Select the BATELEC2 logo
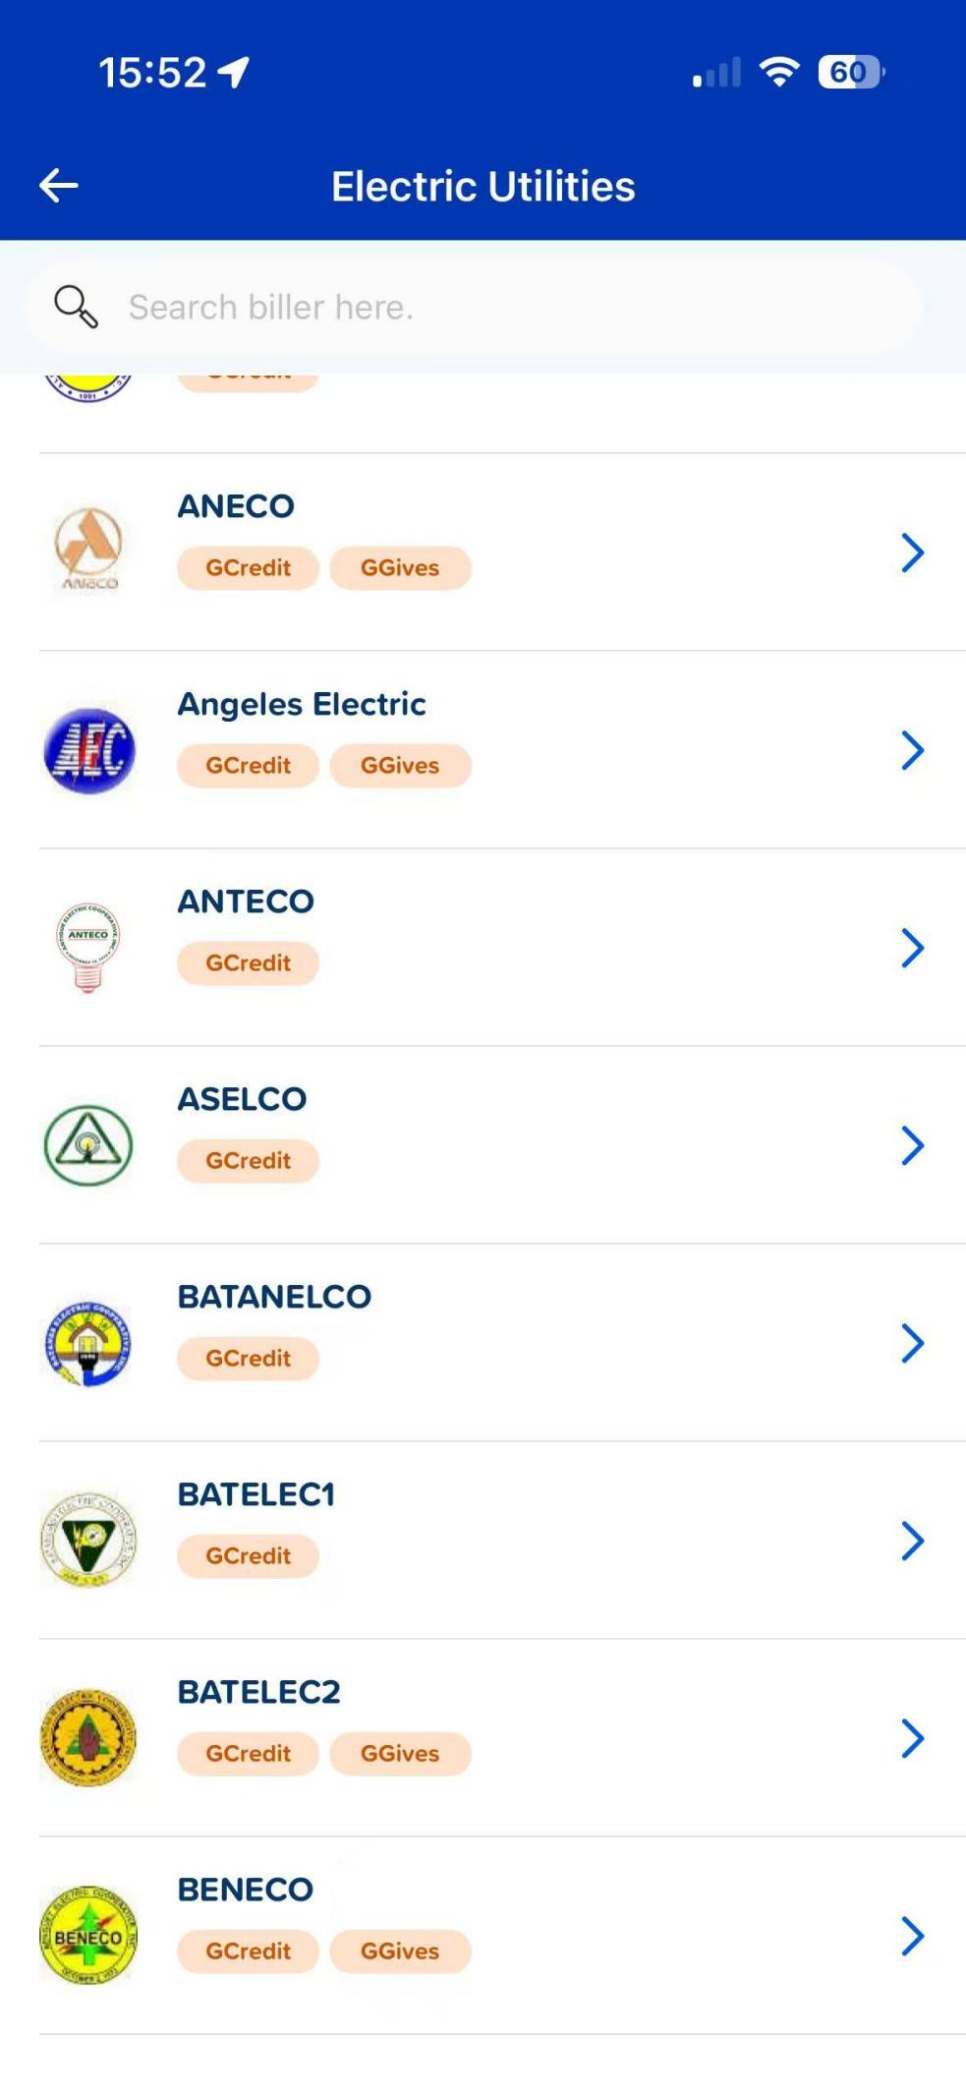This screenshot has width=966, height=2096. click(x=89, y=1738)
